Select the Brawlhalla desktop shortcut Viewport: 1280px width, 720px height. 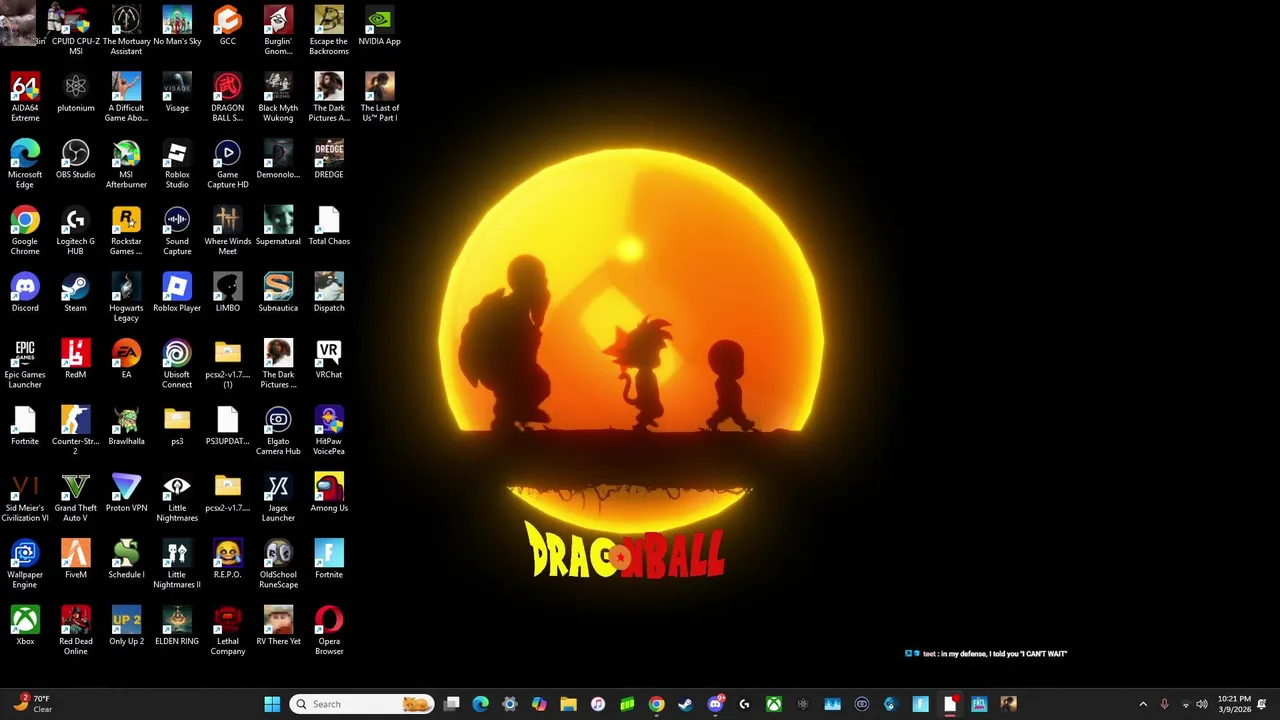tap(126, 426)
